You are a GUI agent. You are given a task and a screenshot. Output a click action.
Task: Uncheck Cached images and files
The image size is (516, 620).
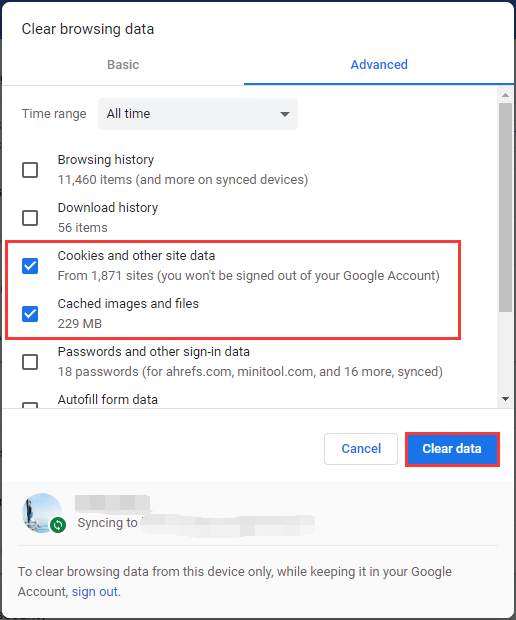[30, 314]
